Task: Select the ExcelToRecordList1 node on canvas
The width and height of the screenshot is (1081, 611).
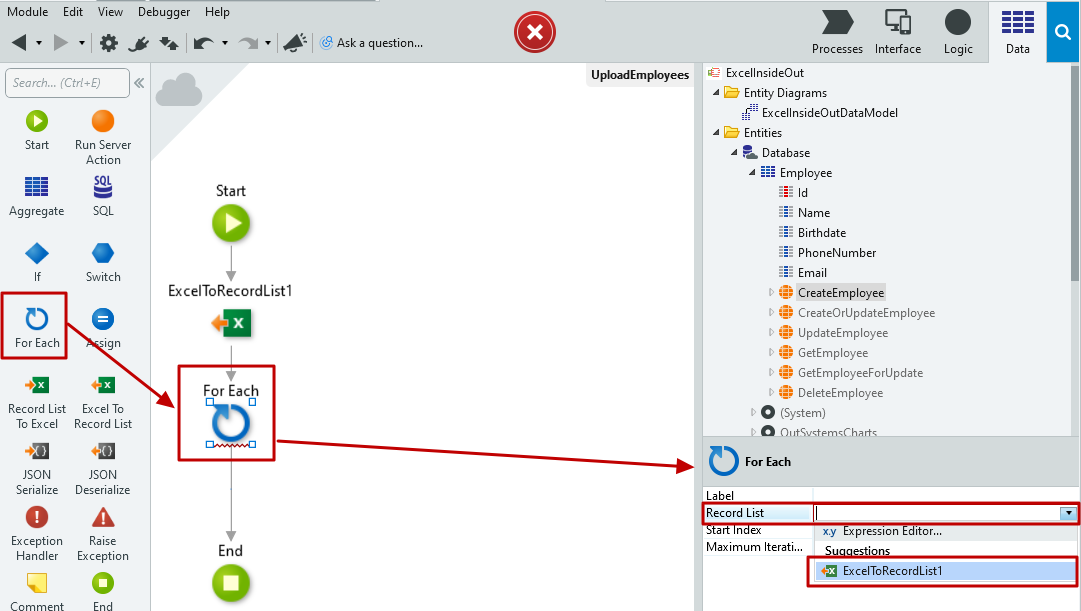Action: 231,323
